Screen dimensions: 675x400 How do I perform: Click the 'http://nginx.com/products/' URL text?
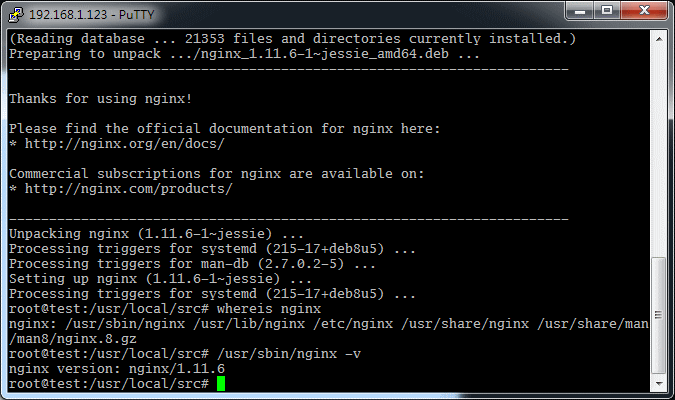[128, 189]
